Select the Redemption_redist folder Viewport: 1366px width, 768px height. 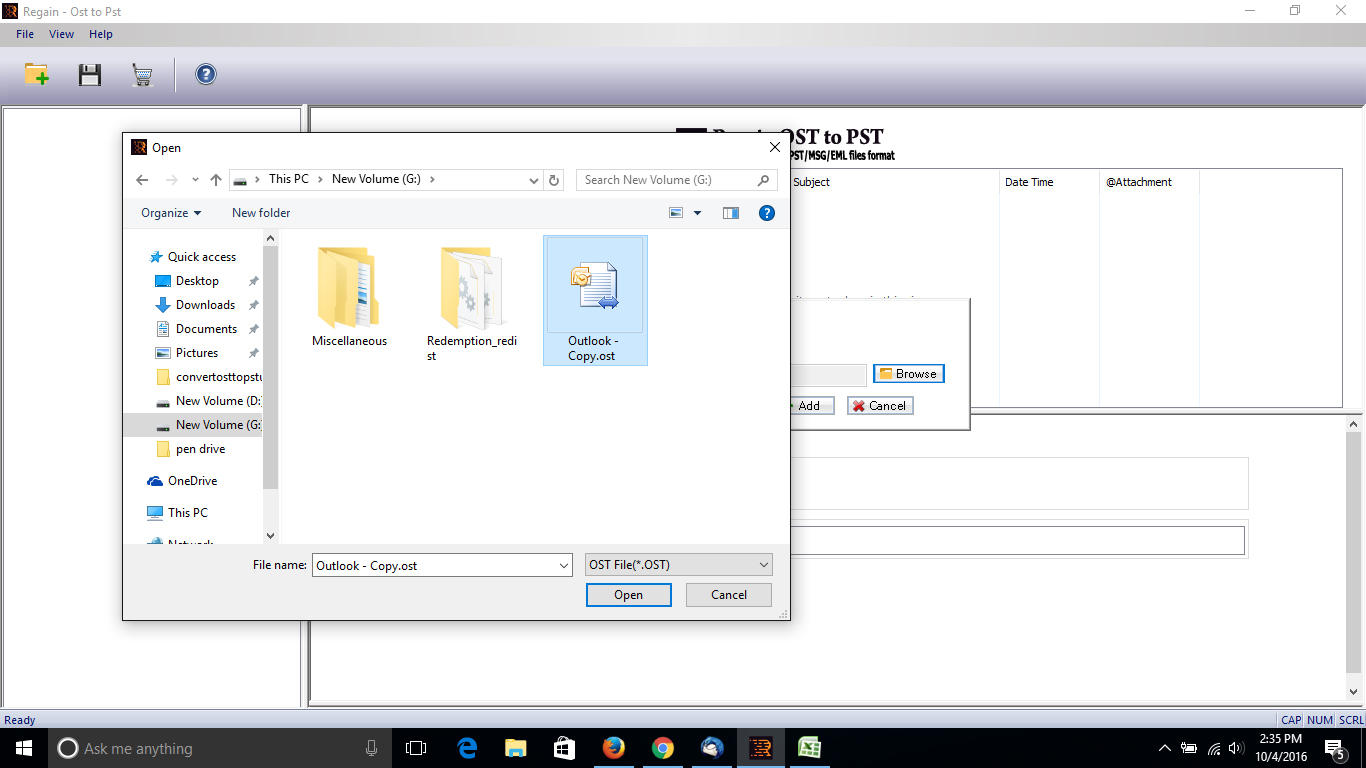click(x=472, y=302)
